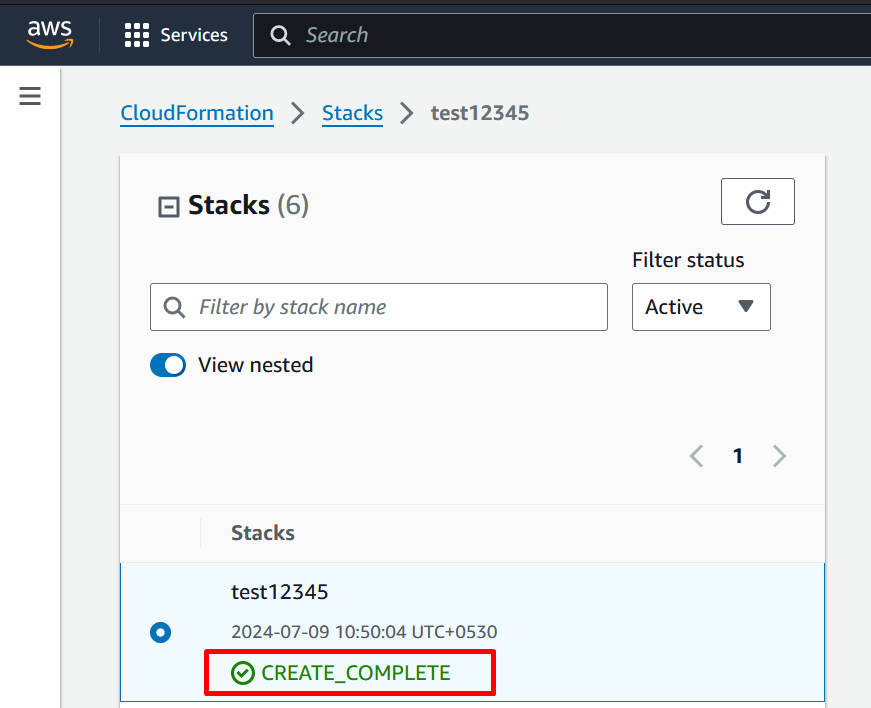Click the Stacks breadcrumb link
This screenshot has height=708, width=871.
pos(352,113)
